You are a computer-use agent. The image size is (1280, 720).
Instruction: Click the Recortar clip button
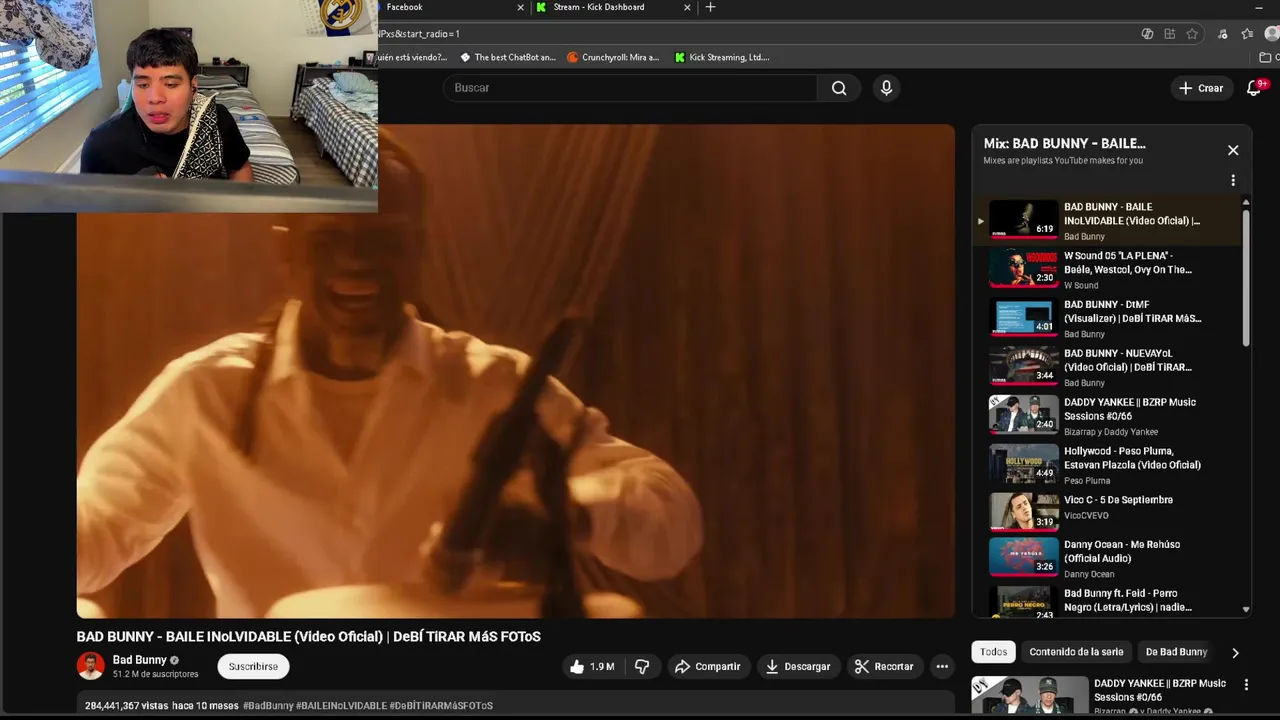(x=884, y=666)
